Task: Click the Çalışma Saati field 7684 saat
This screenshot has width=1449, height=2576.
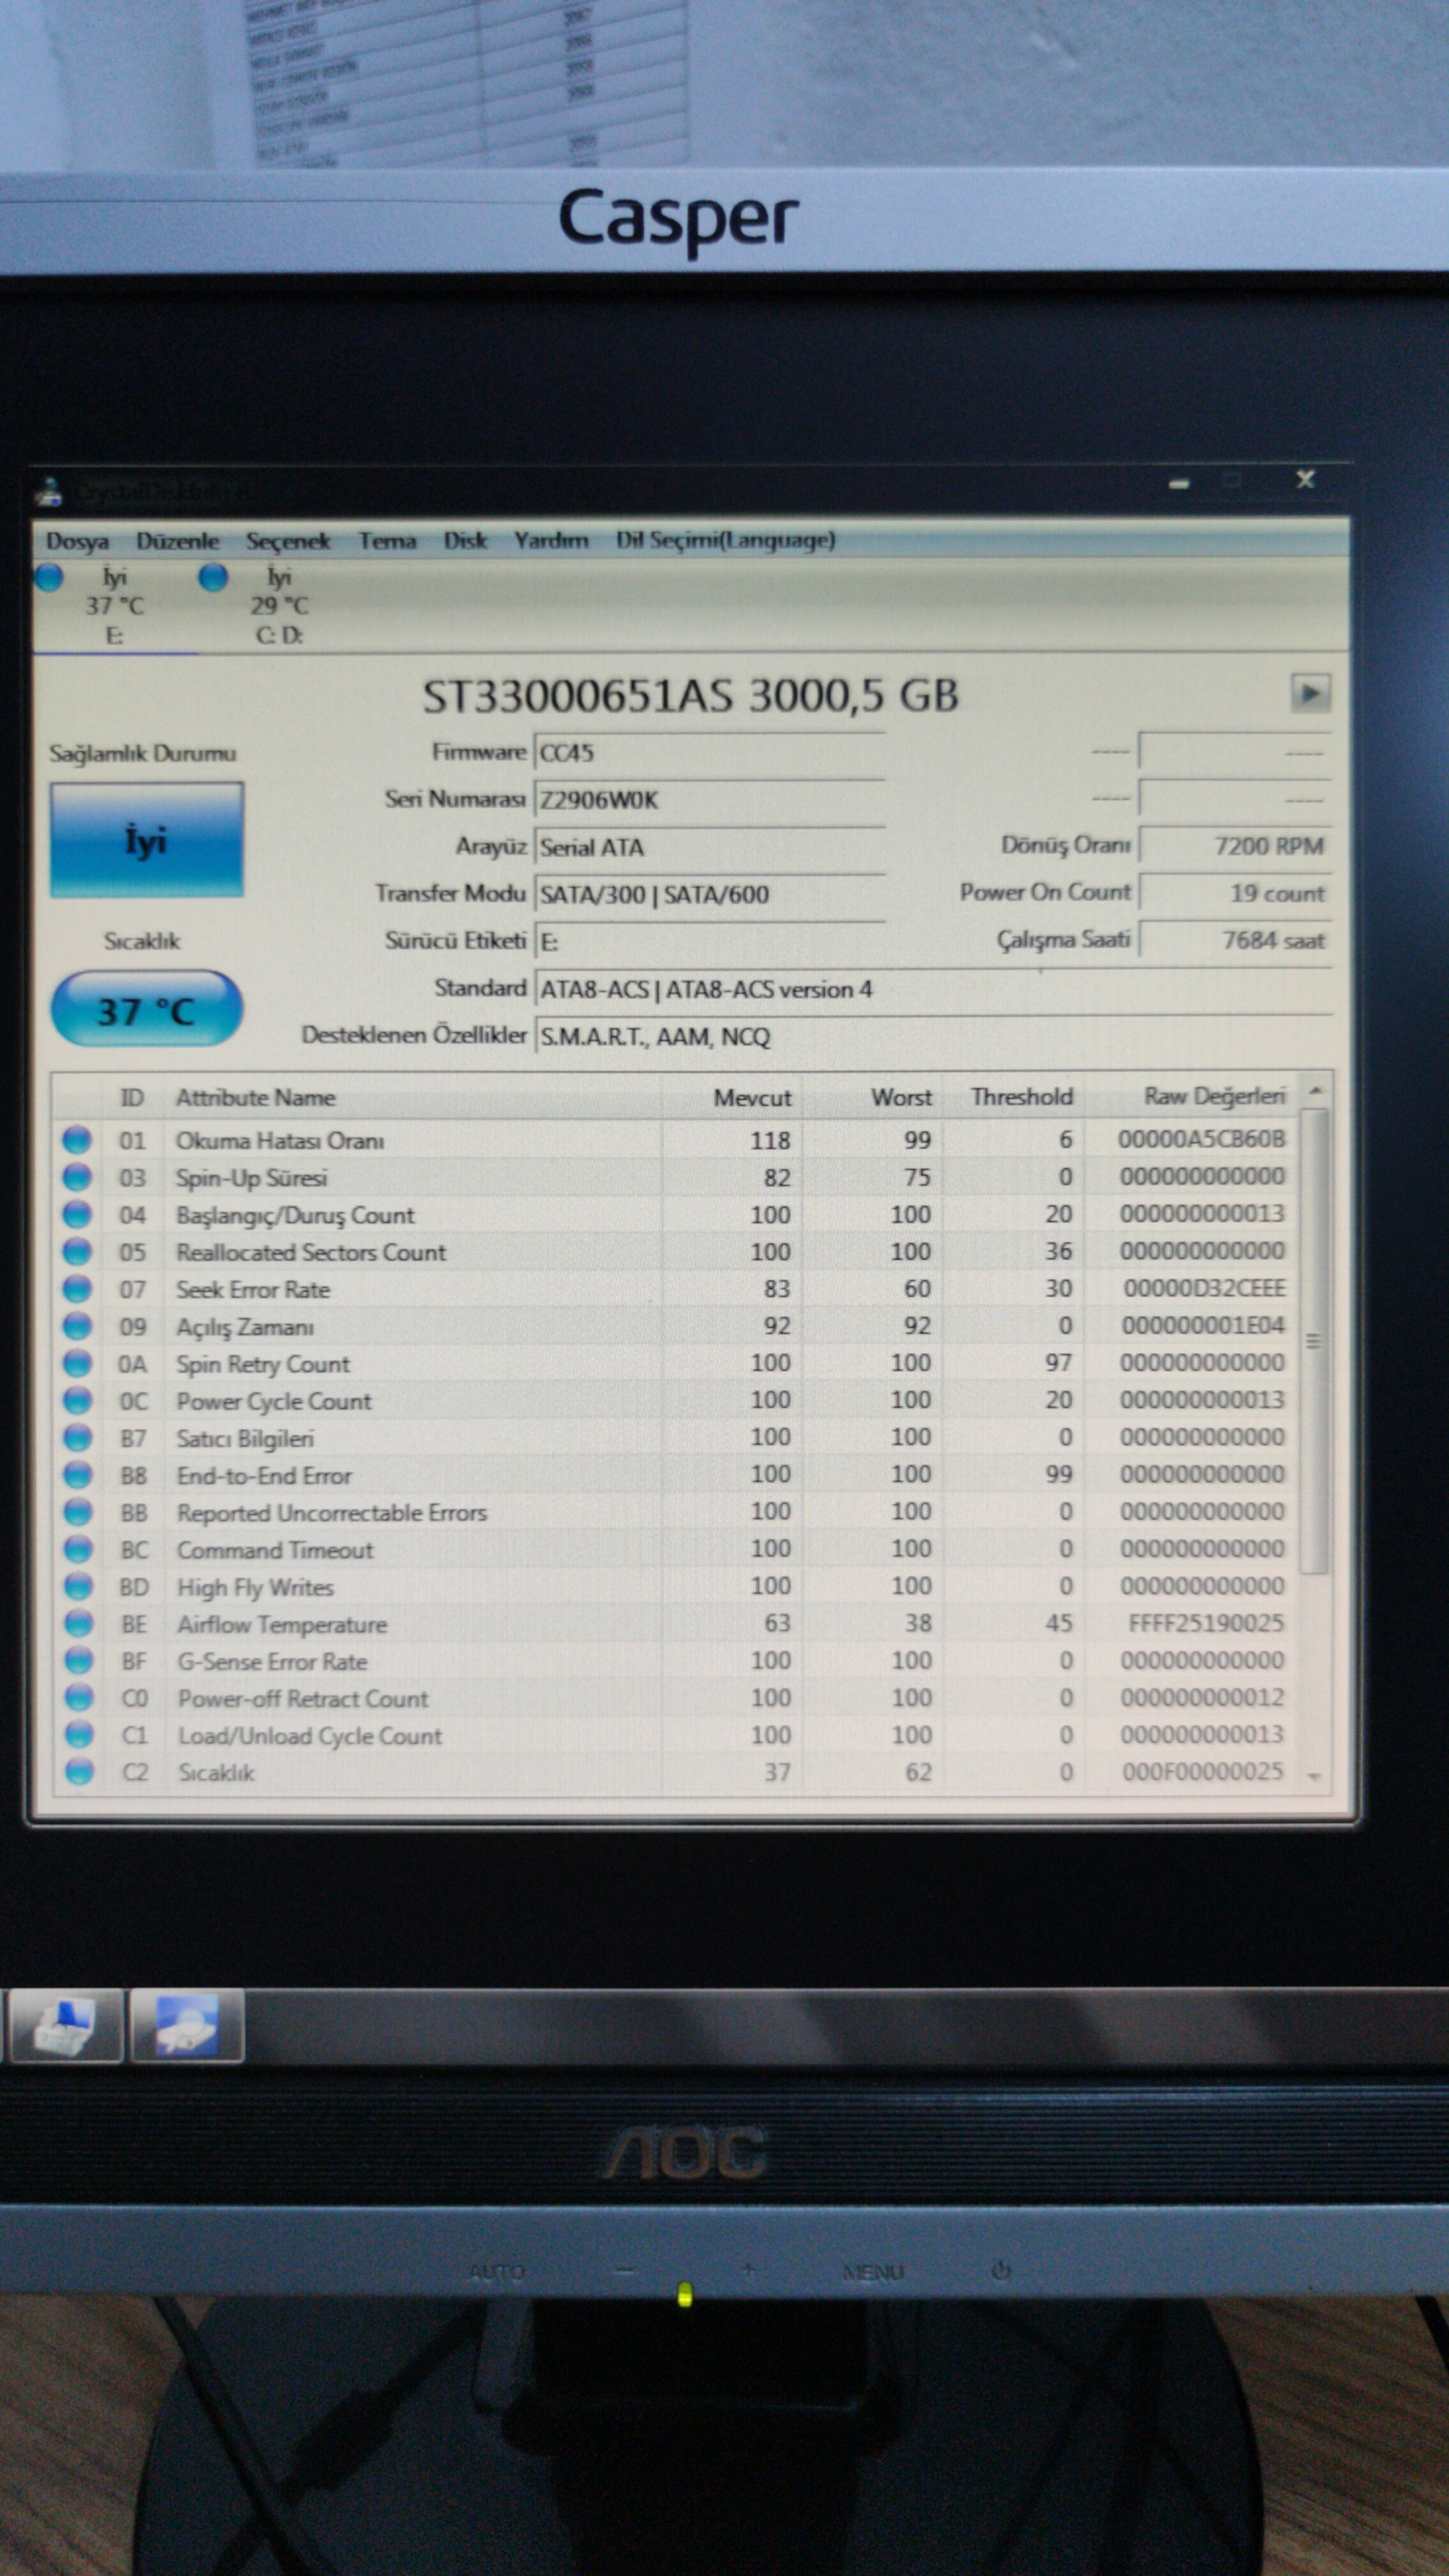Action: click(x=1235, y=940)
